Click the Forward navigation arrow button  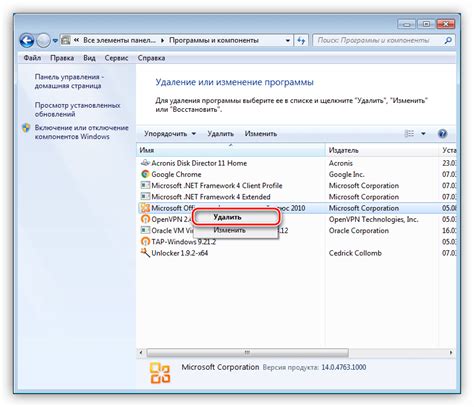tap(43, 41)
